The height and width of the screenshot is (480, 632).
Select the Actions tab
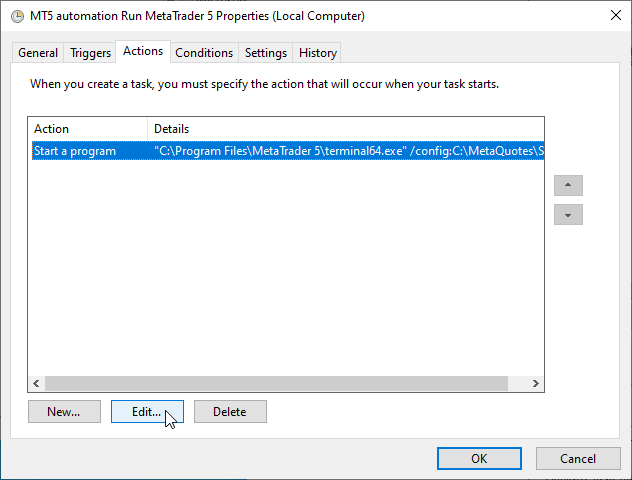tap(143, 51)
